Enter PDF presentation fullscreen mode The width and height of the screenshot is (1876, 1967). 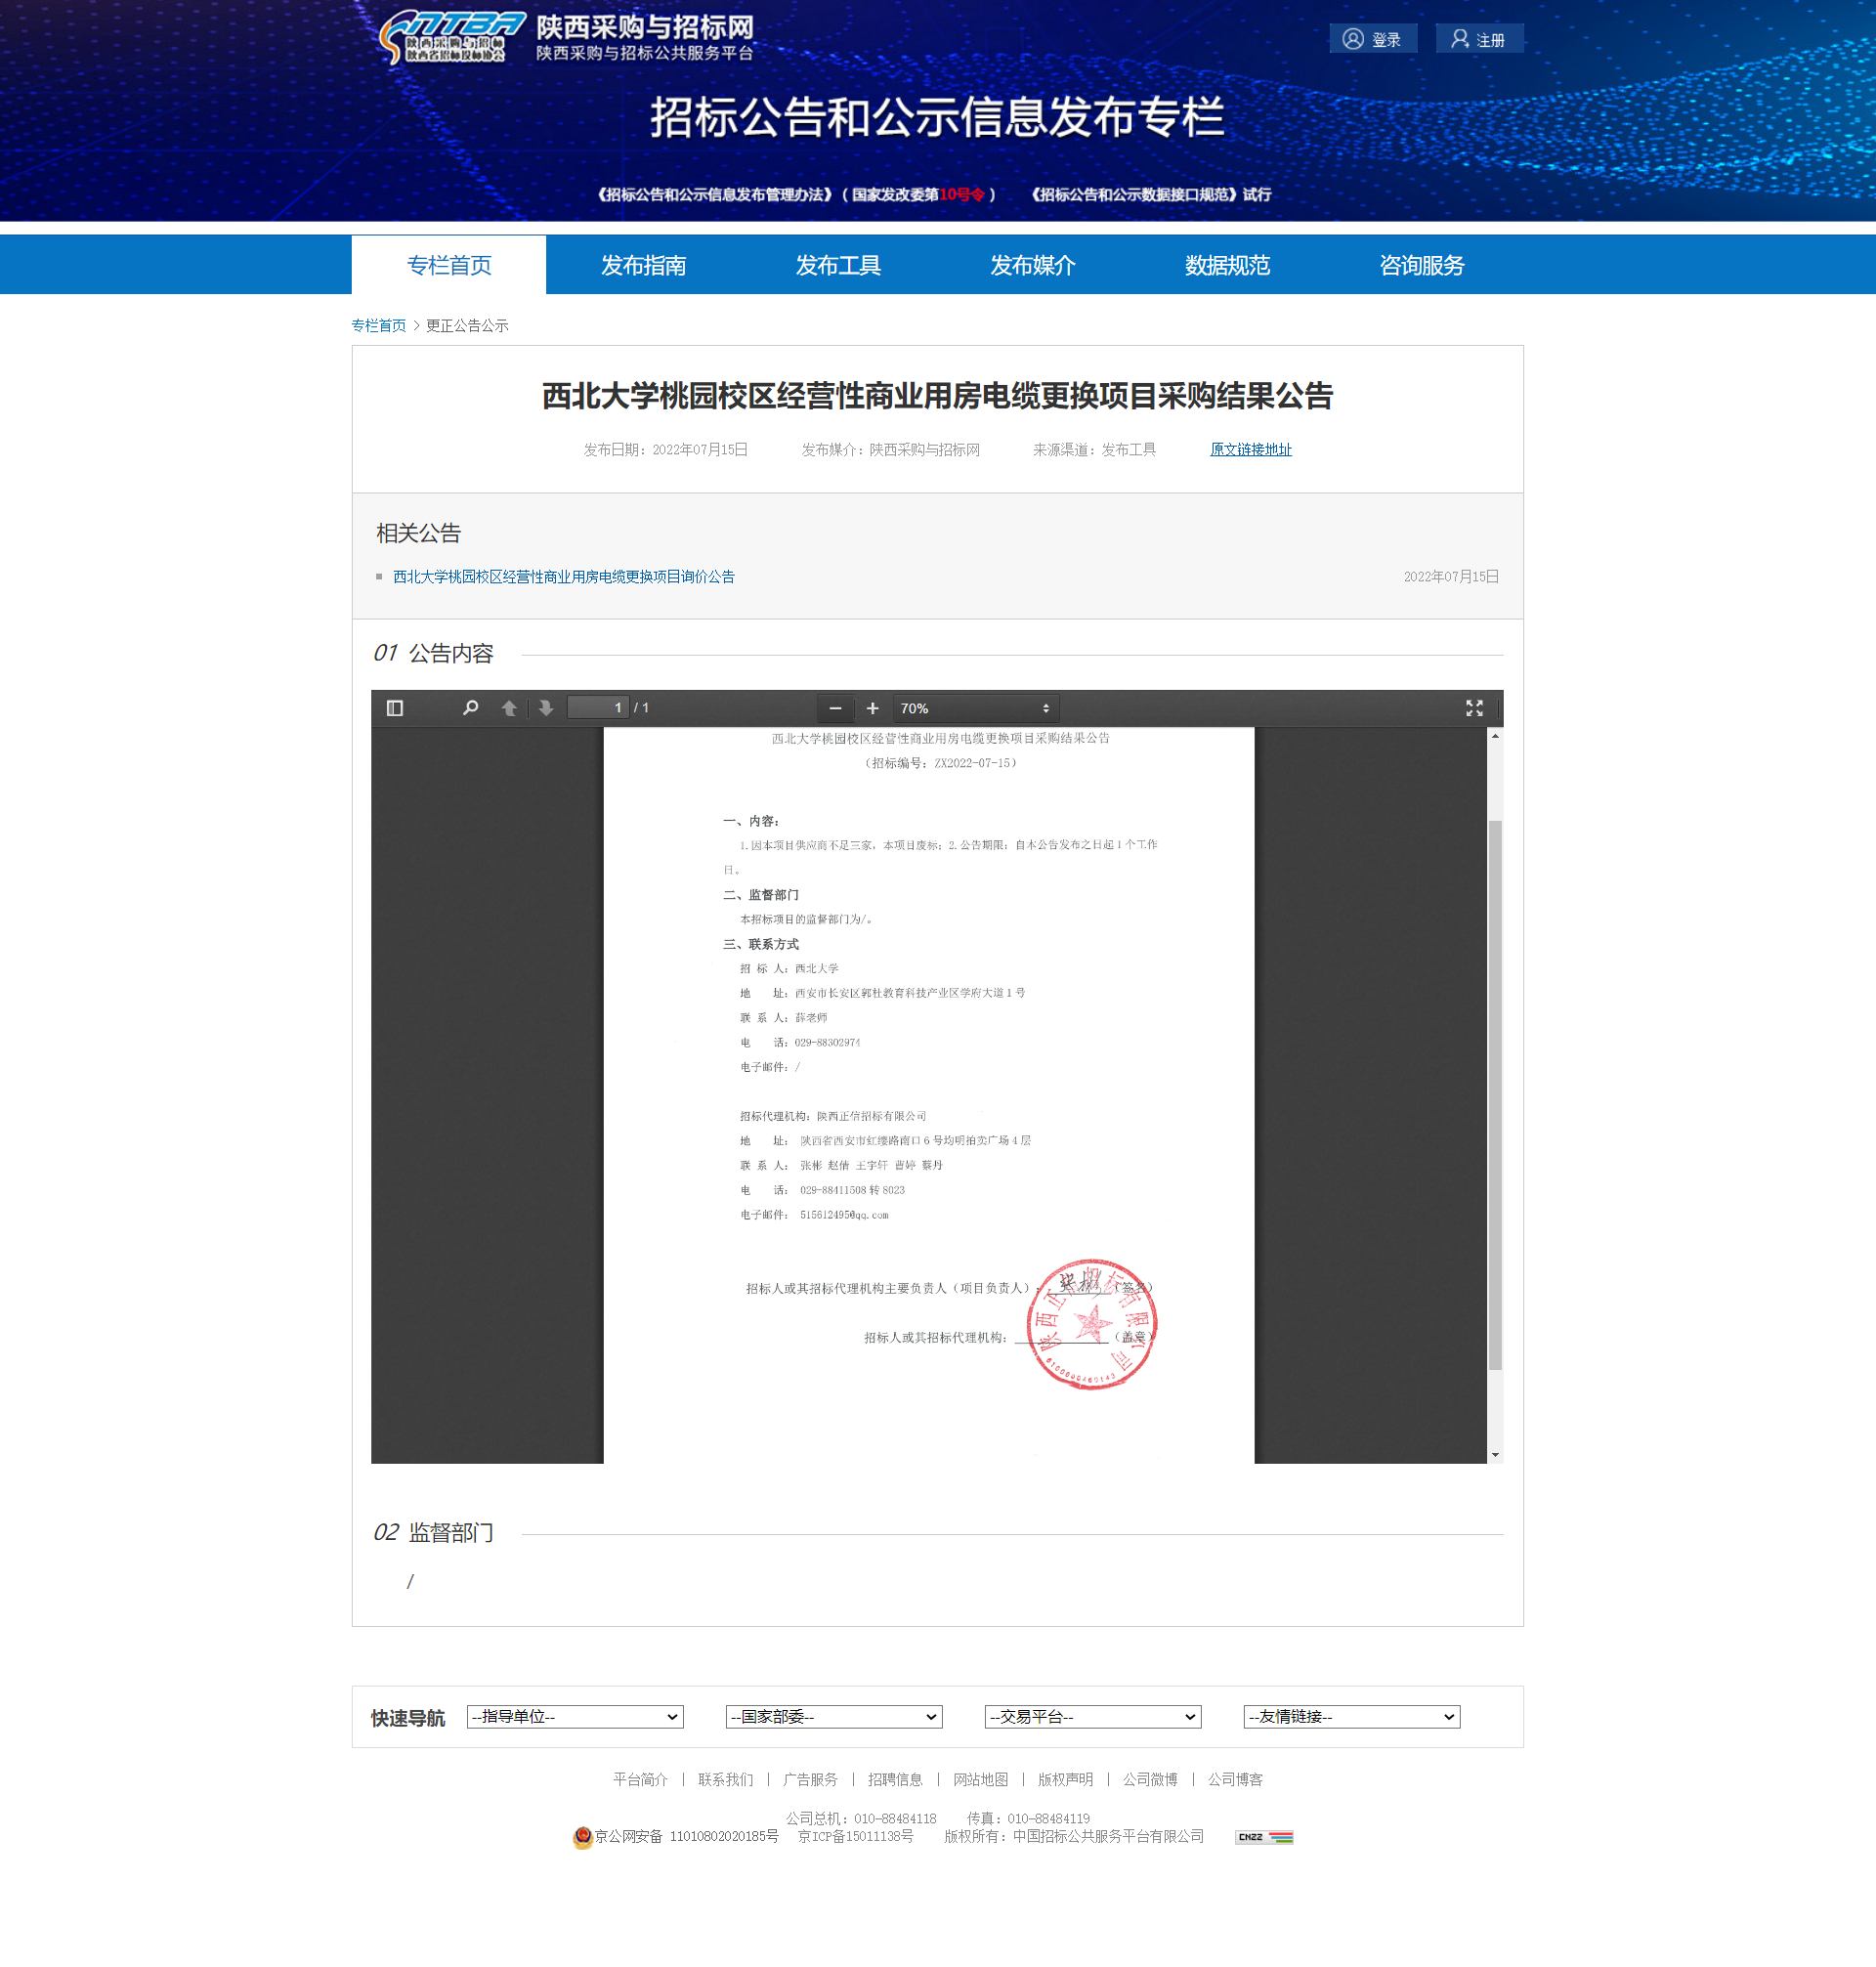tap(1473, 708)
